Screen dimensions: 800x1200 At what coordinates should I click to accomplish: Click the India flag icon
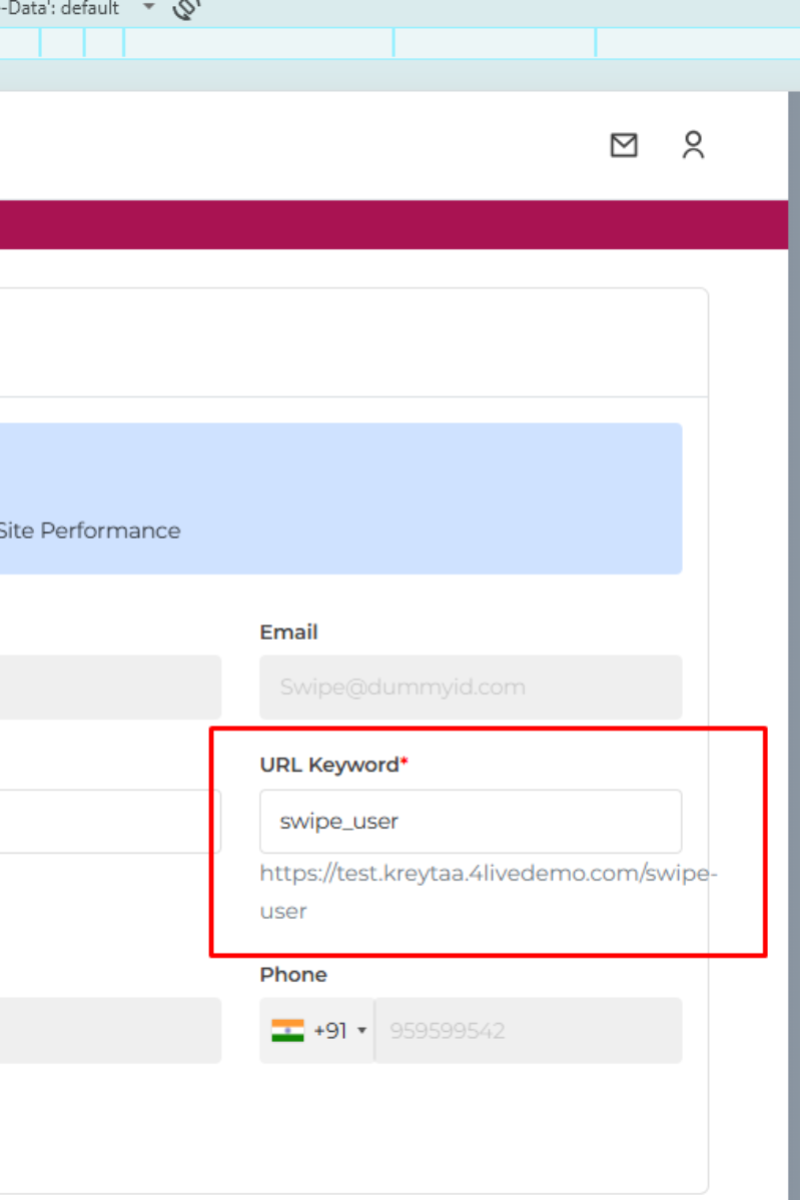point(287,1030)
